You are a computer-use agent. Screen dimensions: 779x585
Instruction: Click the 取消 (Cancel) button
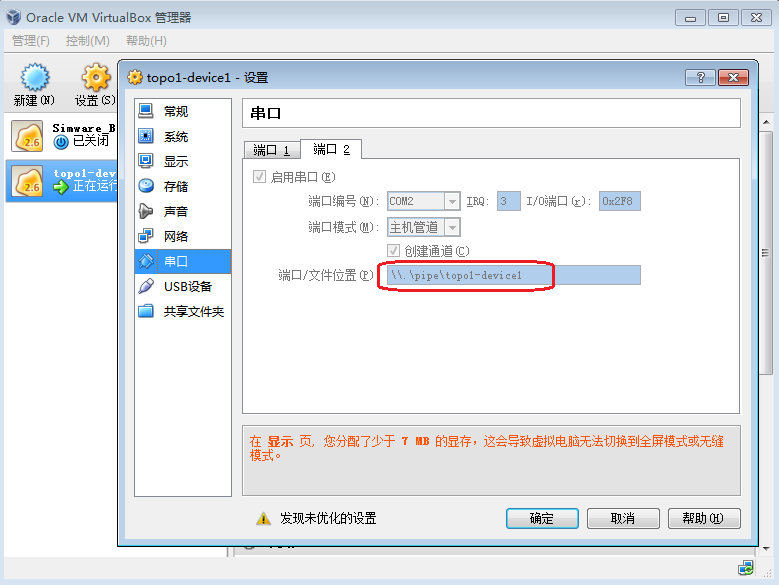[623, 518]
